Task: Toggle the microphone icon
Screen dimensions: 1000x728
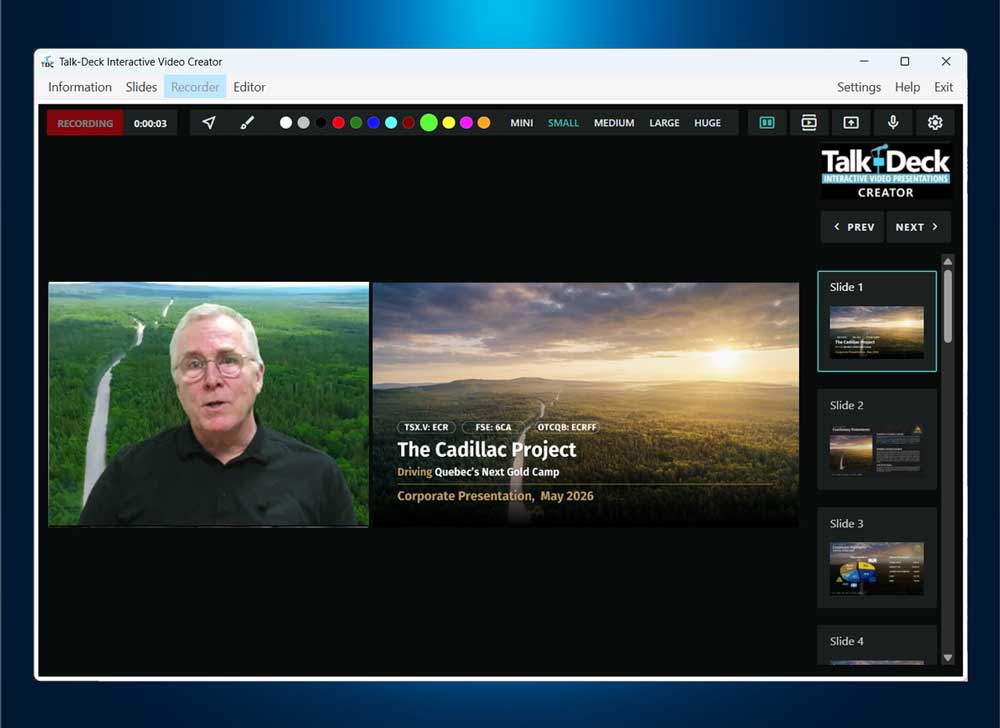Action: 893,122
